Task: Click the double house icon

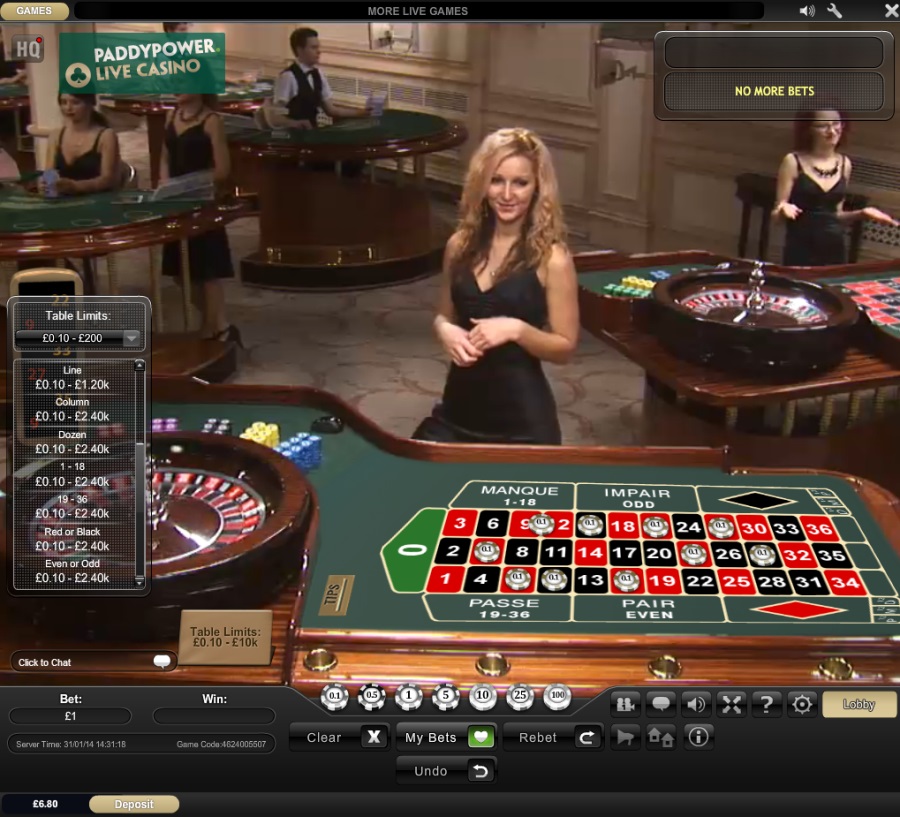Action: (x=661, y=737)
